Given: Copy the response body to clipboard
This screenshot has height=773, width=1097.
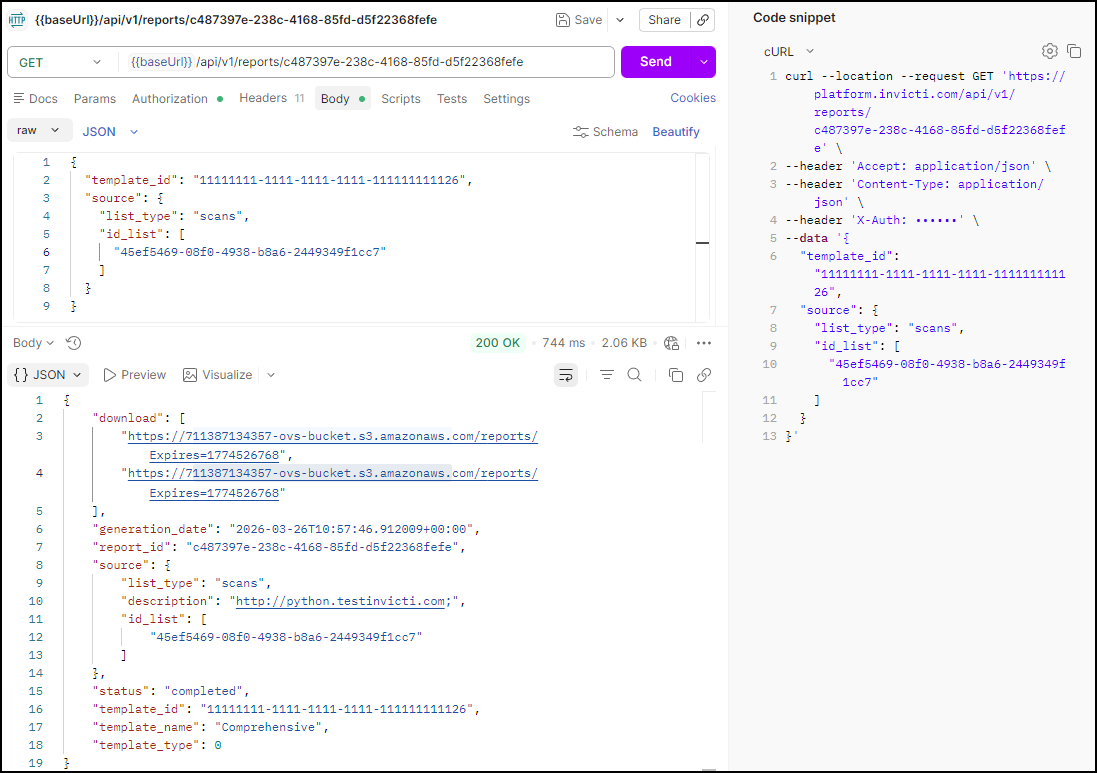Looking at the screenshot, I should (x=676, y=375).
